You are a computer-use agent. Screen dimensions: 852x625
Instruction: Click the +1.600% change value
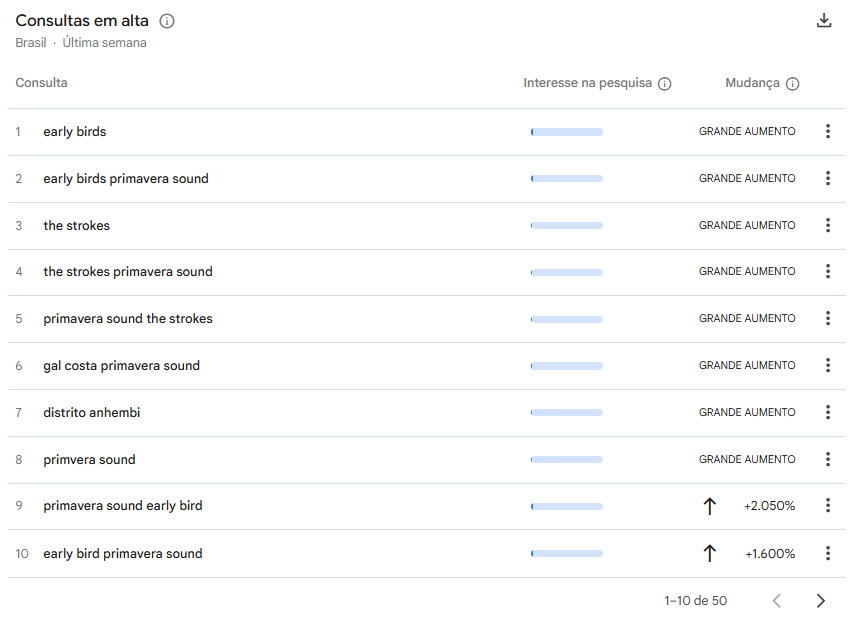(770, 554)
